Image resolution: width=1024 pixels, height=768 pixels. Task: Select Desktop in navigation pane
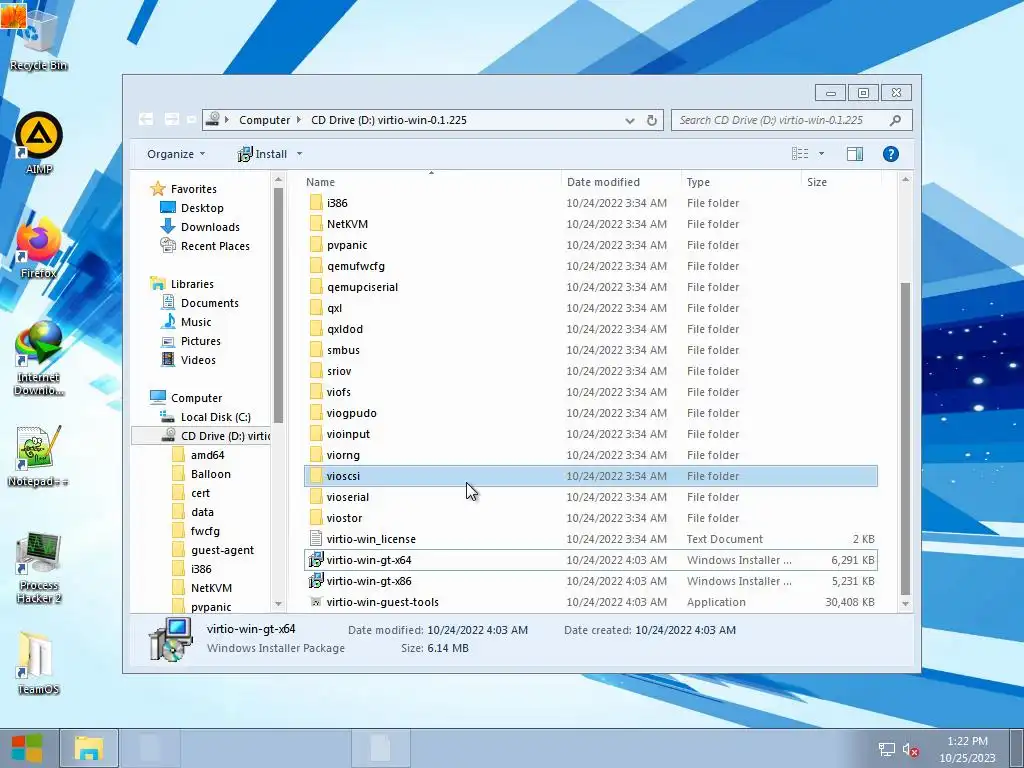(x=192, y=208)
